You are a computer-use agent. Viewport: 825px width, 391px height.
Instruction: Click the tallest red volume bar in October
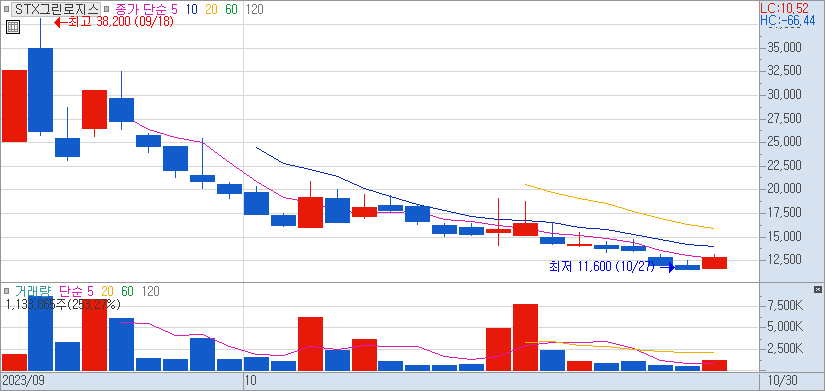(525, 337)
